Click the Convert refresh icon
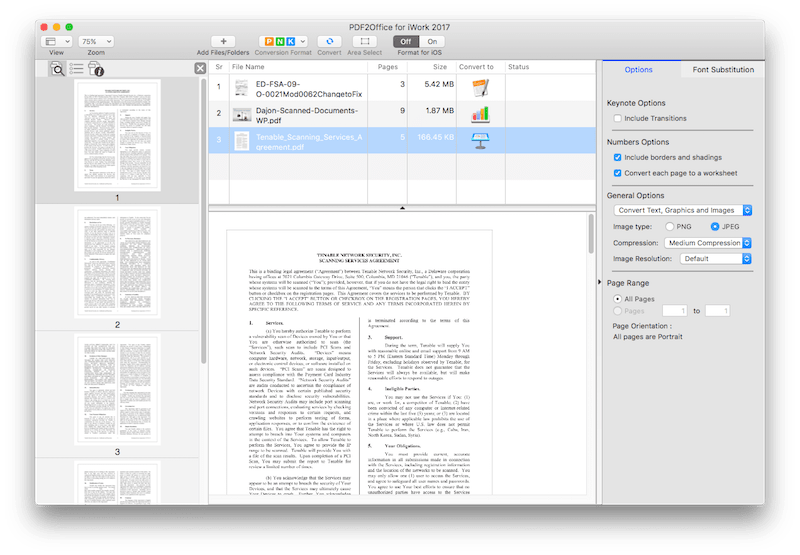Image resolution: width=800 pixels, height=555 pixels. click(x=330, y=41)
